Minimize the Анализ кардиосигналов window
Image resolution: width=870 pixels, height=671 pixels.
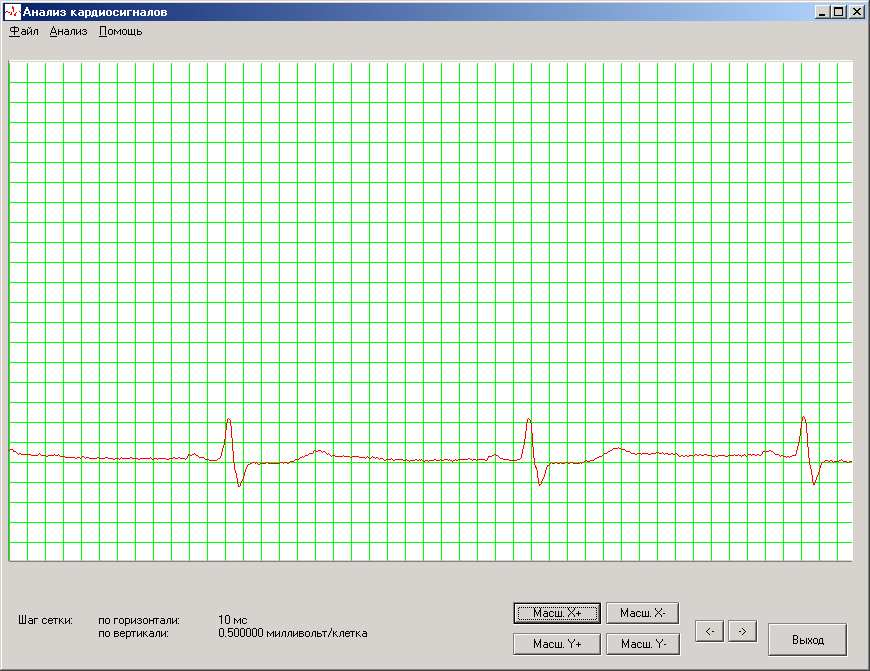(823, 12)
